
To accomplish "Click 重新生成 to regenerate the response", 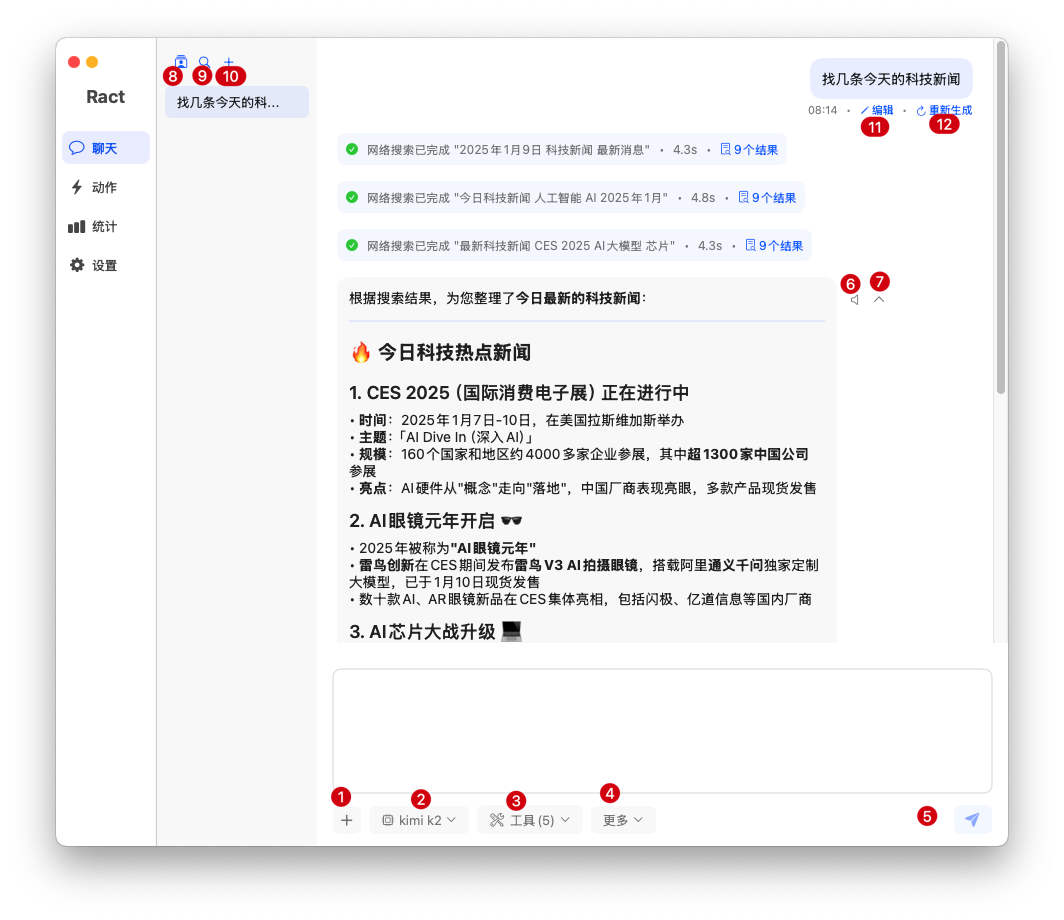I will (x=944, y=110).
